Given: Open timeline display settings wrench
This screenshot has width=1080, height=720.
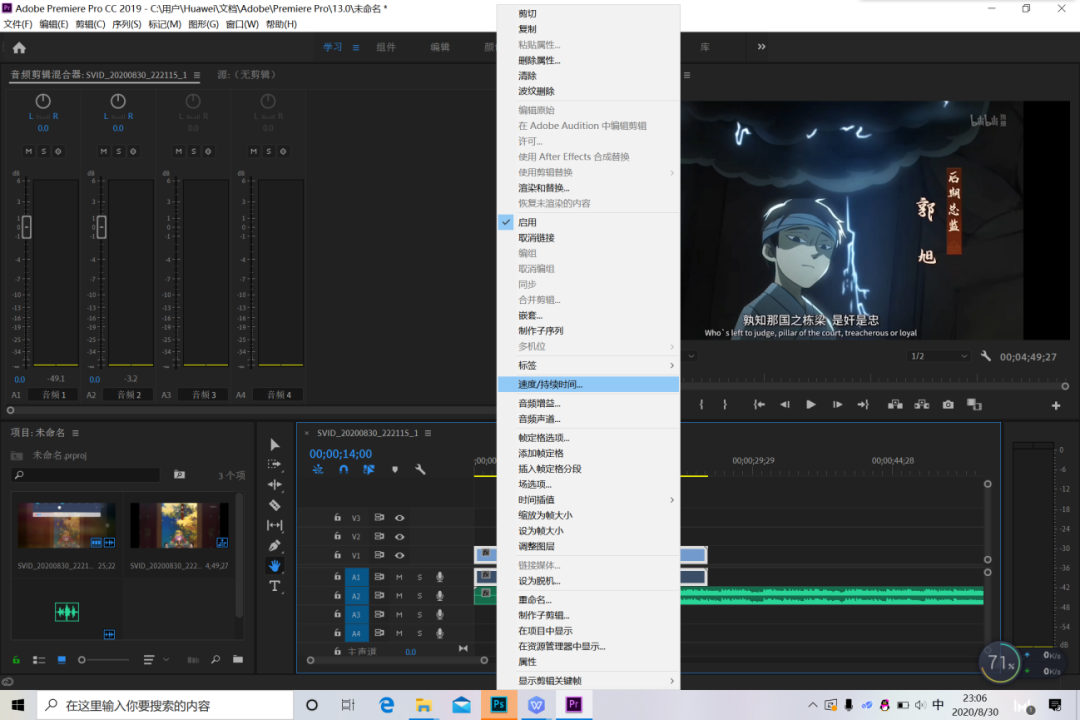Looking at the screenshot, I should [x=420, y=469].
